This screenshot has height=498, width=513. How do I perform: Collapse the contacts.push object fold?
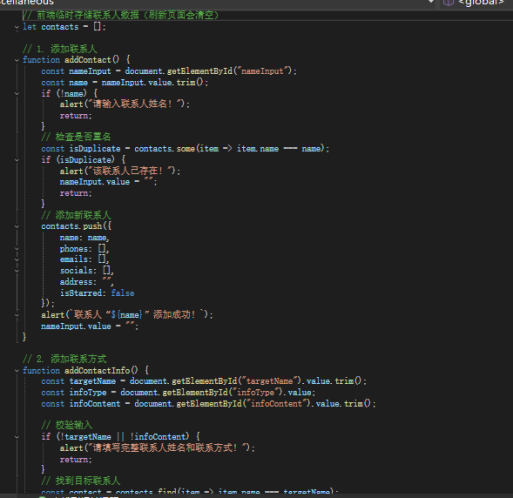coord(17,226)
